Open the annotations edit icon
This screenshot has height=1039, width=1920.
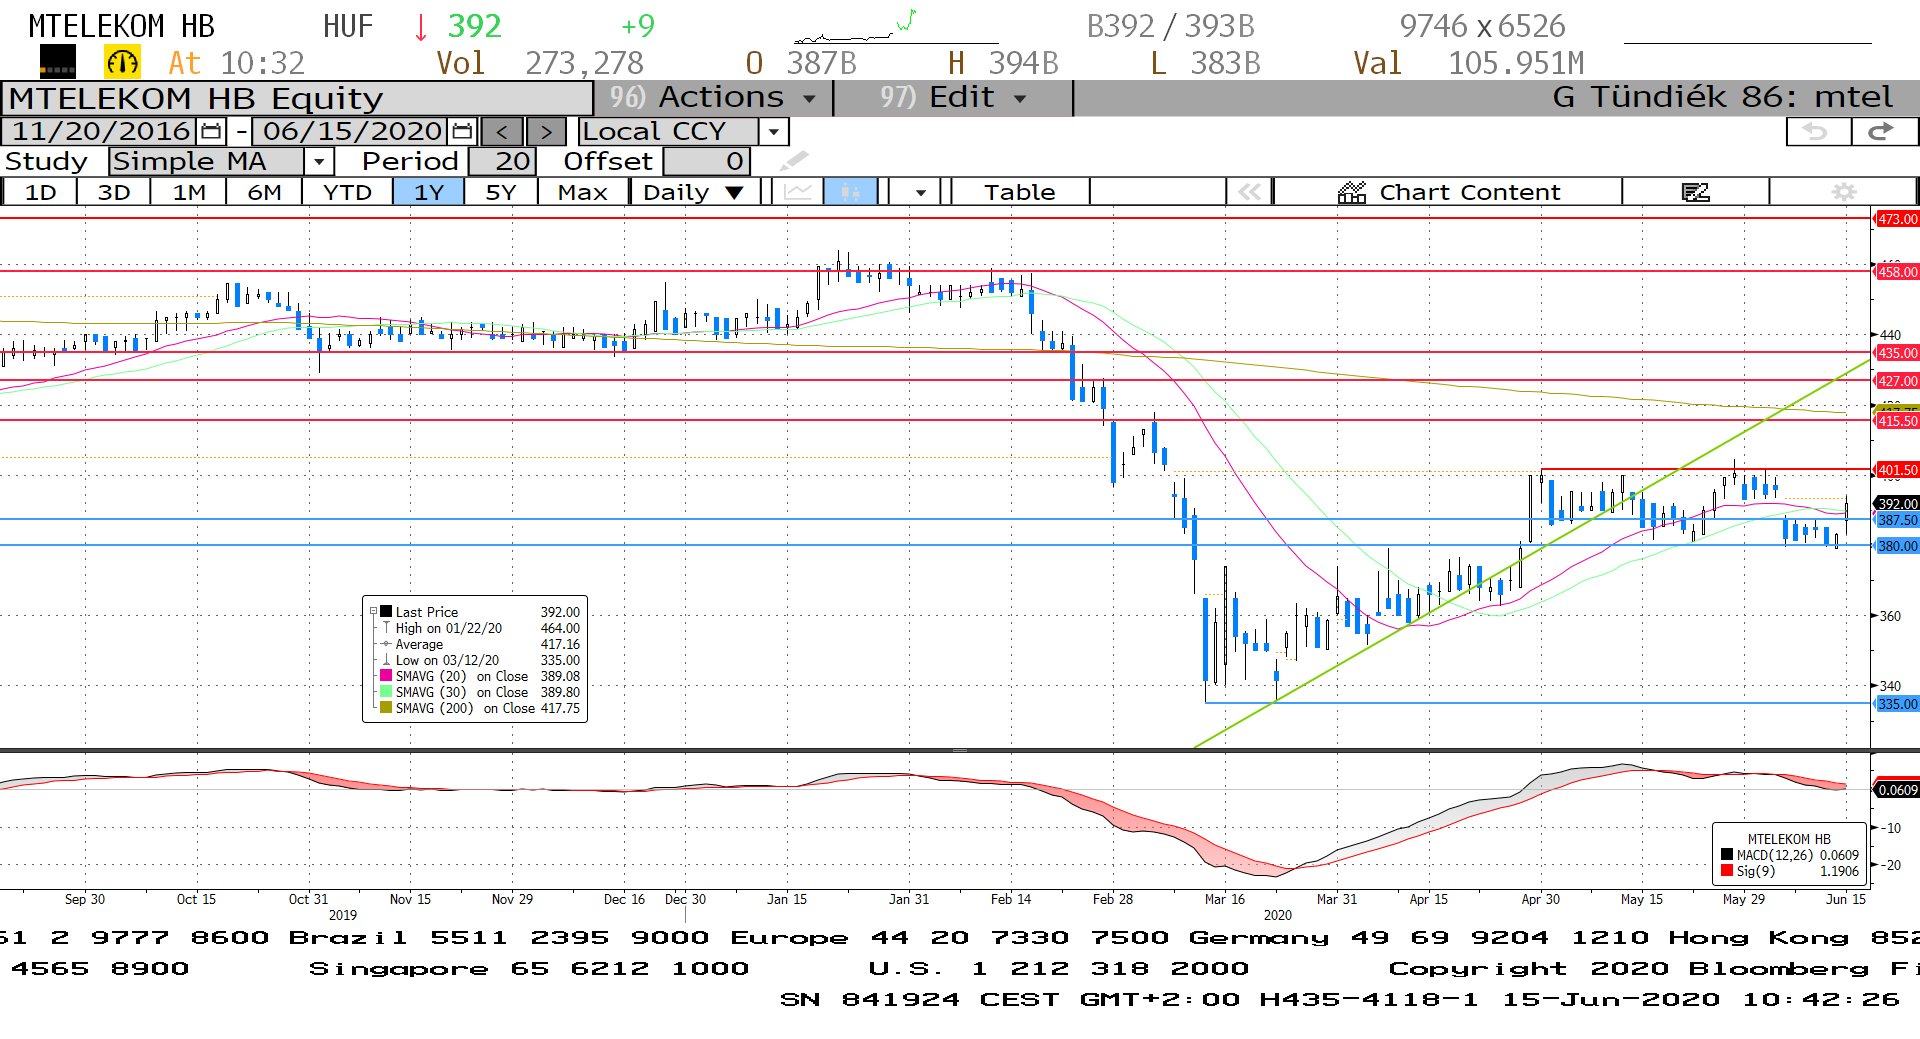pyautogui.click(x=1696, y=191)
